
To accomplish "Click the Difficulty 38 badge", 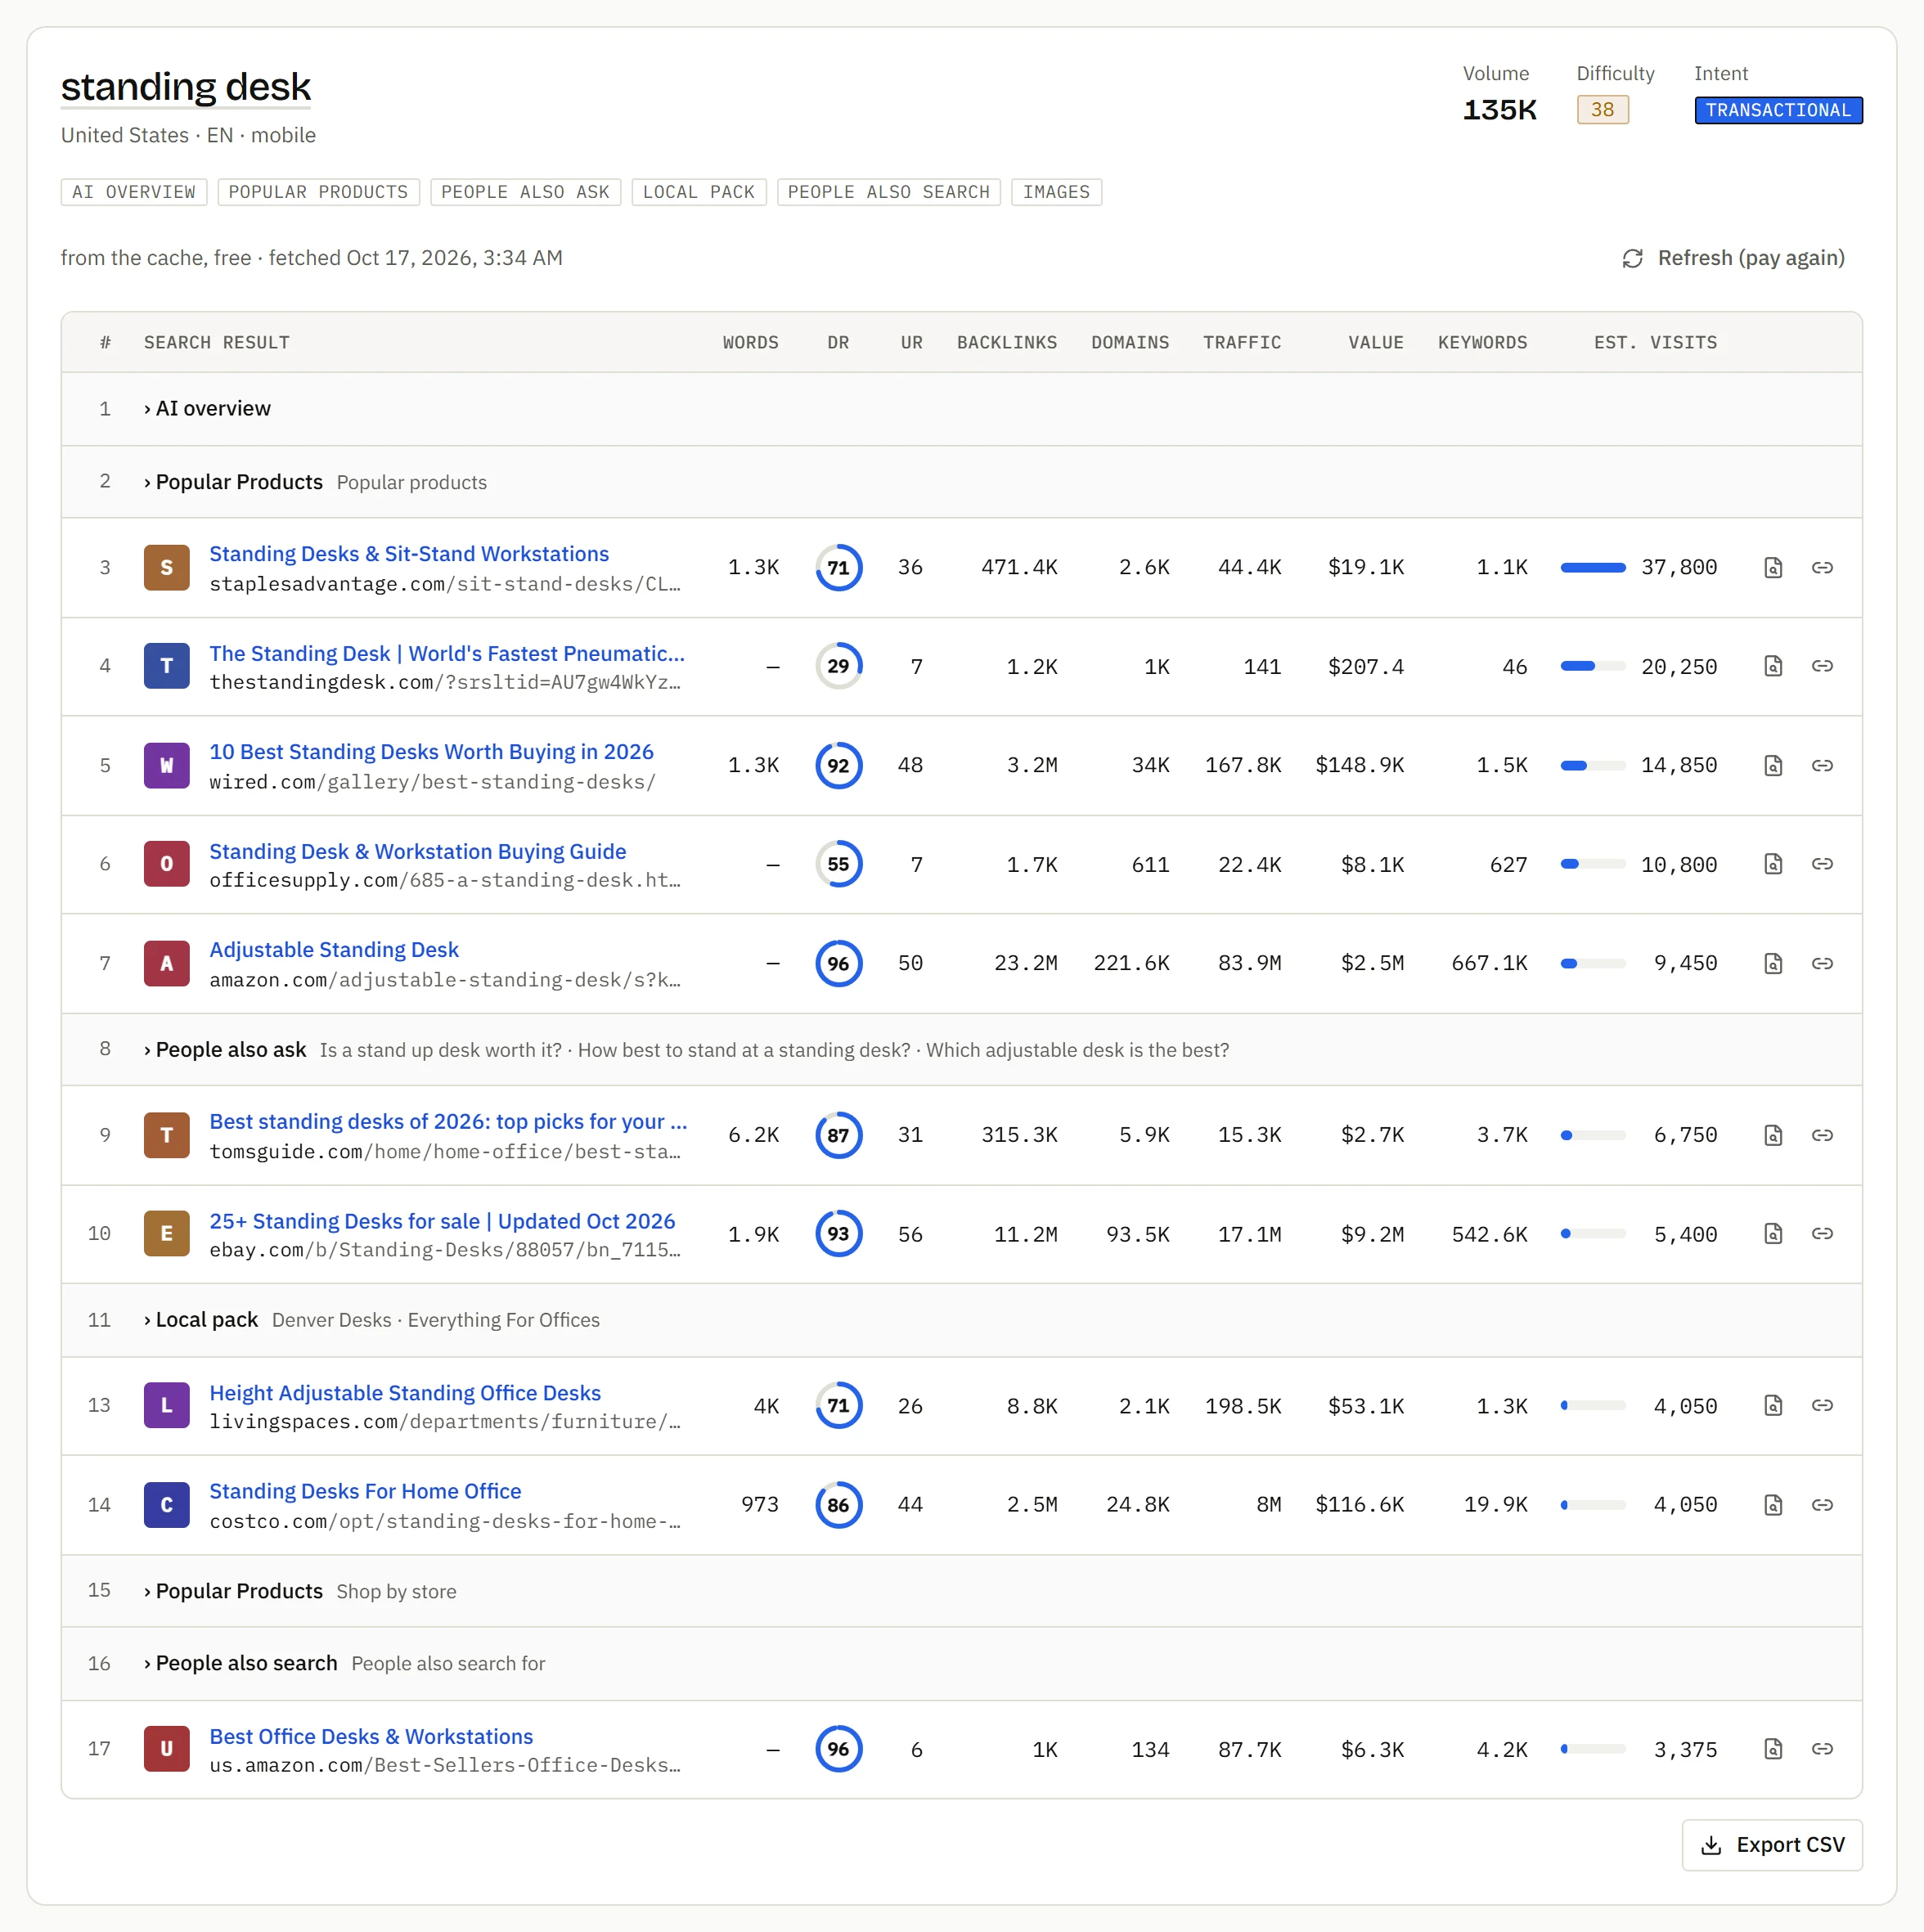I will pyautogui.click(x=1602, y=110).
